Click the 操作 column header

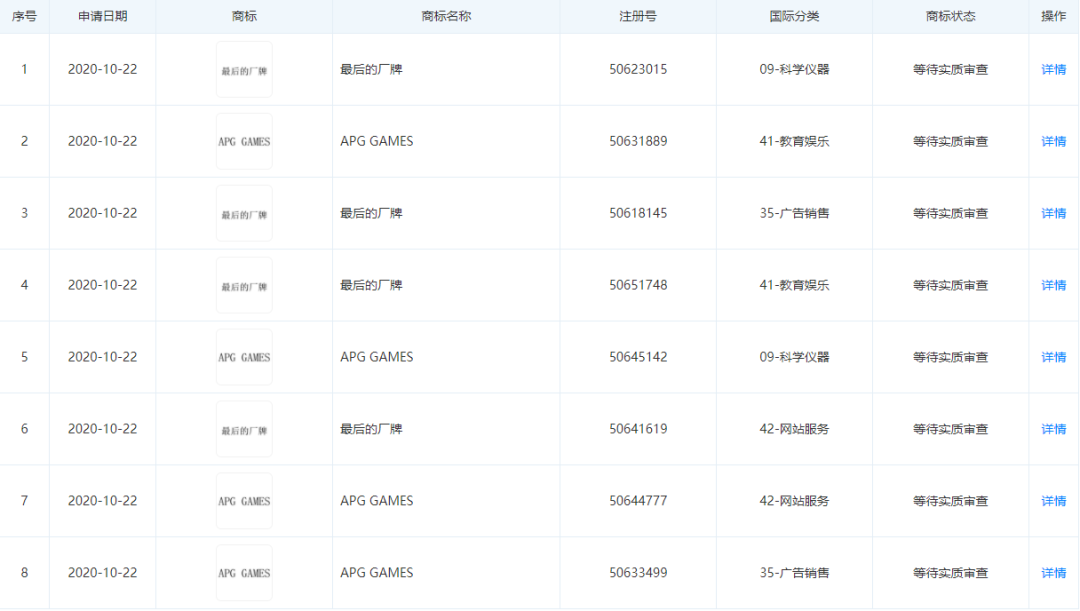pos(1053,17)
